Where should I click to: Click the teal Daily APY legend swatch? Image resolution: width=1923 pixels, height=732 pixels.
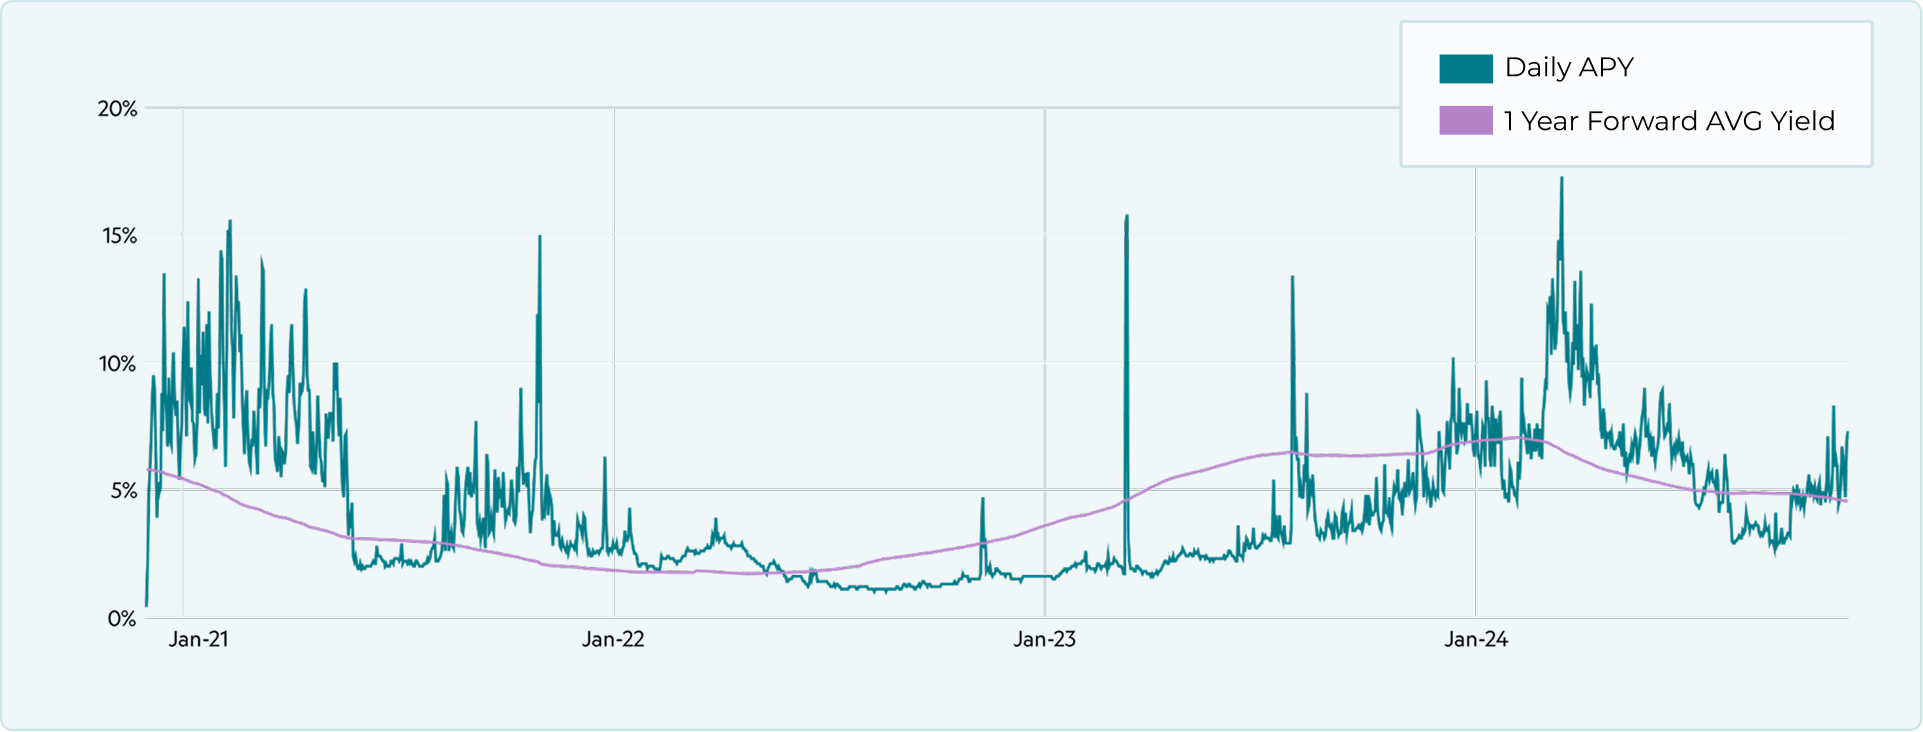[1465, 68]
